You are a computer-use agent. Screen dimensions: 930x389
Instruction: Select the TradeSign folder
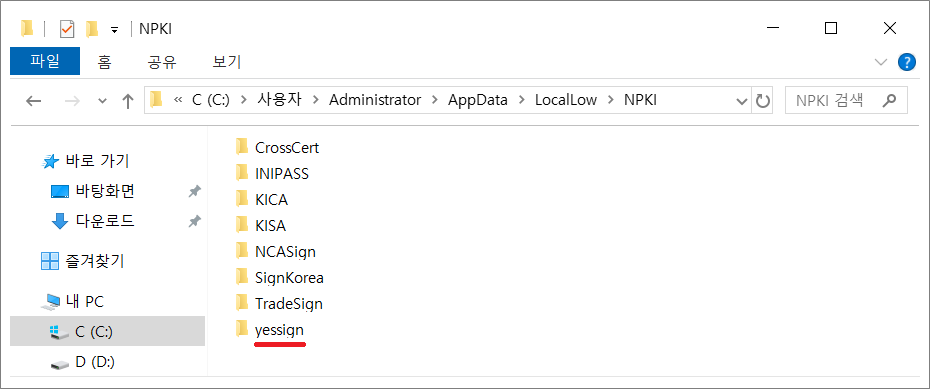point(279,304)
